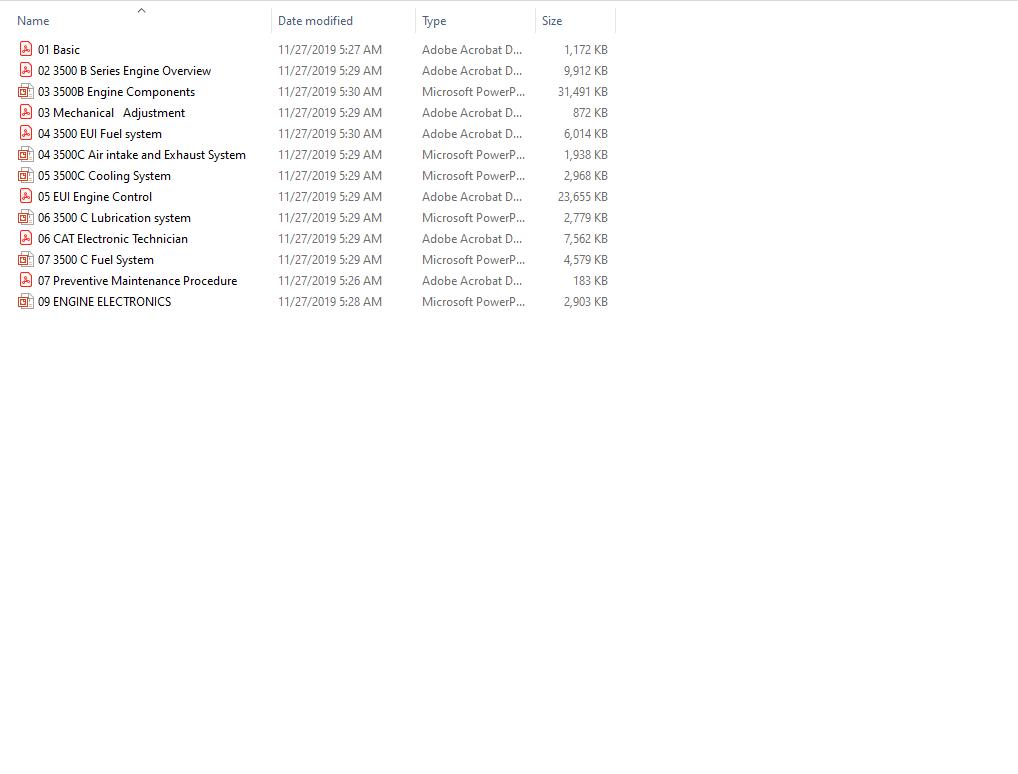Select file 06 3500 C Lubrication system

[x=114, y=218]
